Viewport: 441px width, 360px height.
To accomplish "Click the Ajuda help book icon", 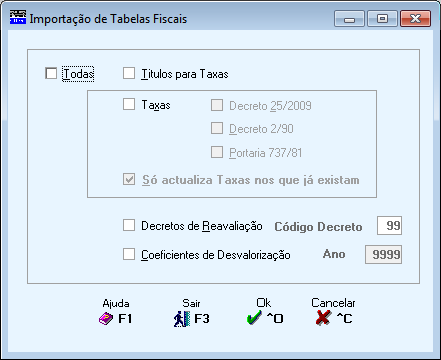I will pos(106,319).
